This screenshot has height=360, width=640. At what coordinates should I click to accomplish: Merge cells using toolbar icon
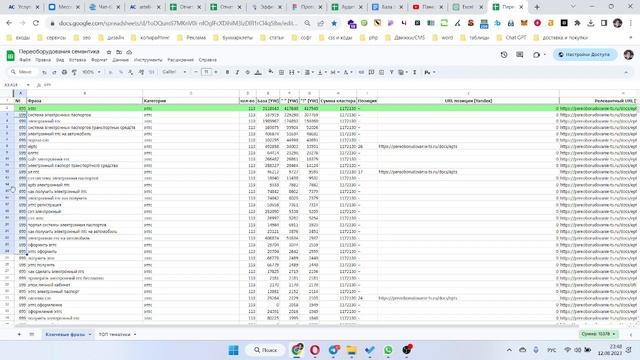[x=291, y=72]
